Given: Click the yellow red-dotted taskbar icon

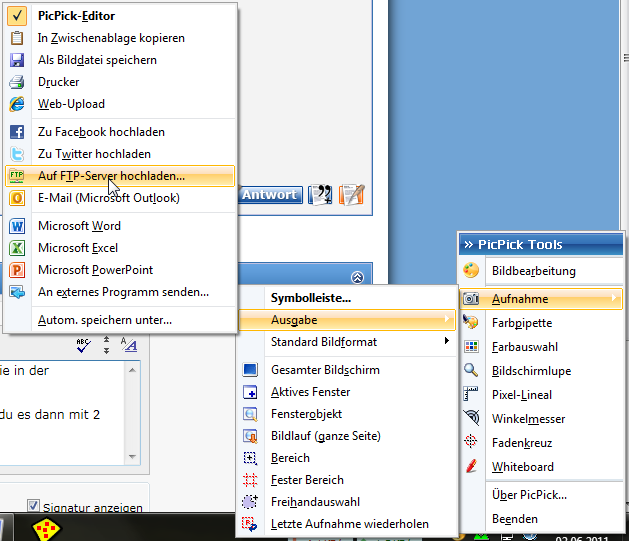Looking at the screenshot, I should [x=47, y=529].
